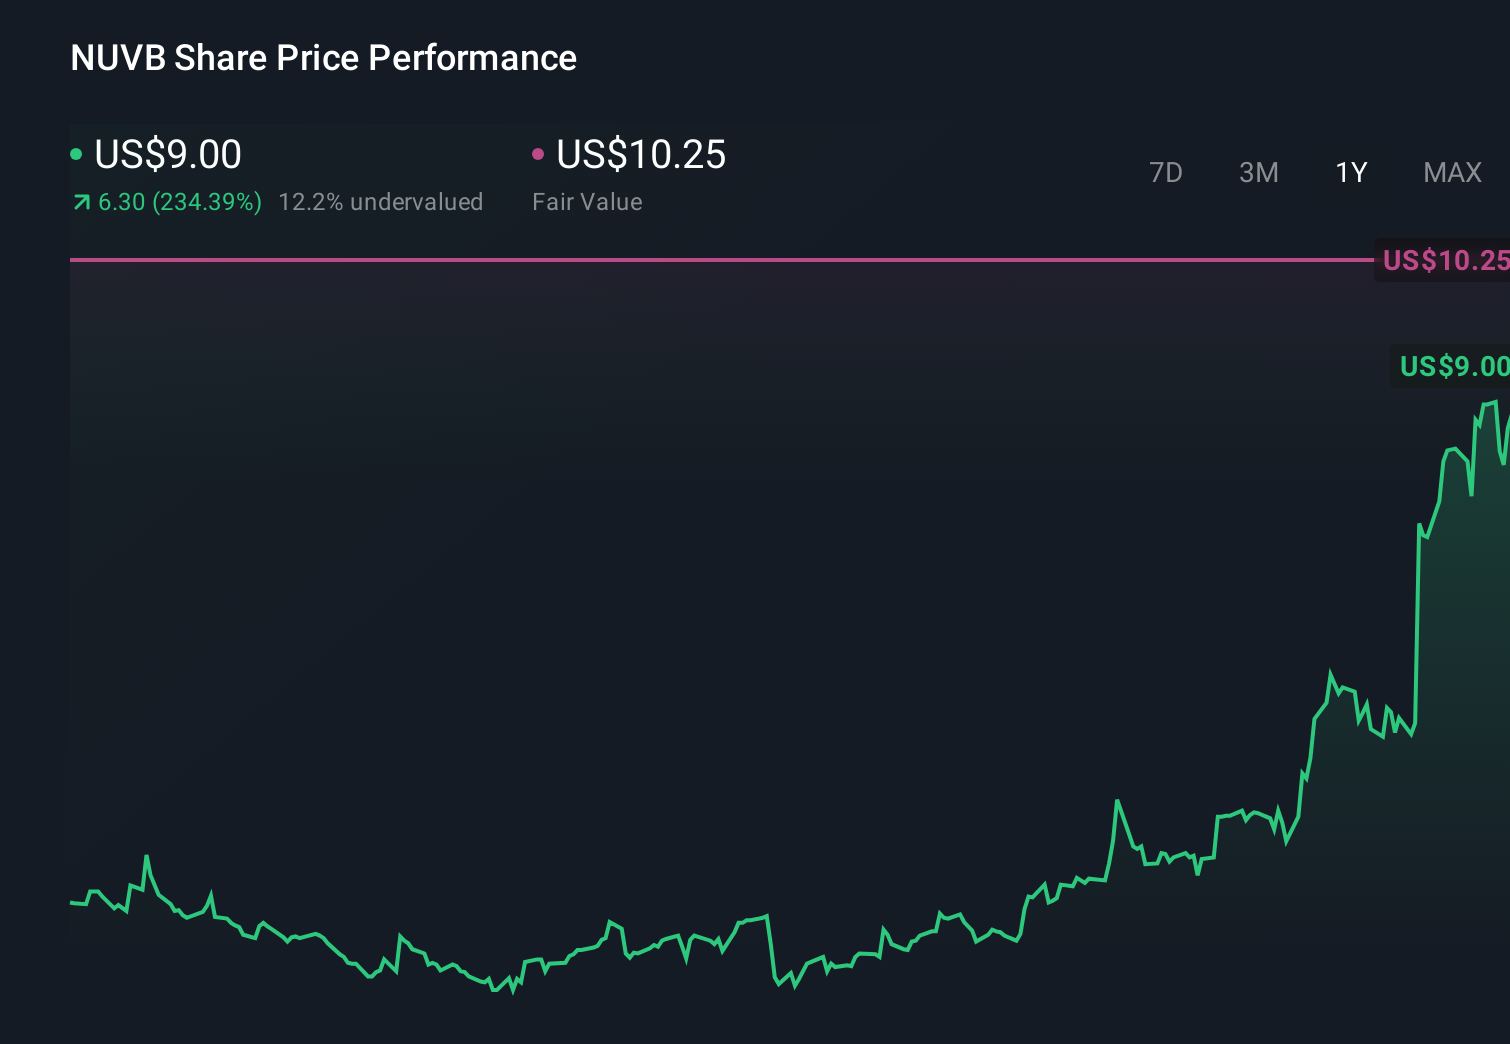The width and height of the screenshot is (1510, 1044).
Task: Switch to the 7D time range
Action: coord(1166,172)
